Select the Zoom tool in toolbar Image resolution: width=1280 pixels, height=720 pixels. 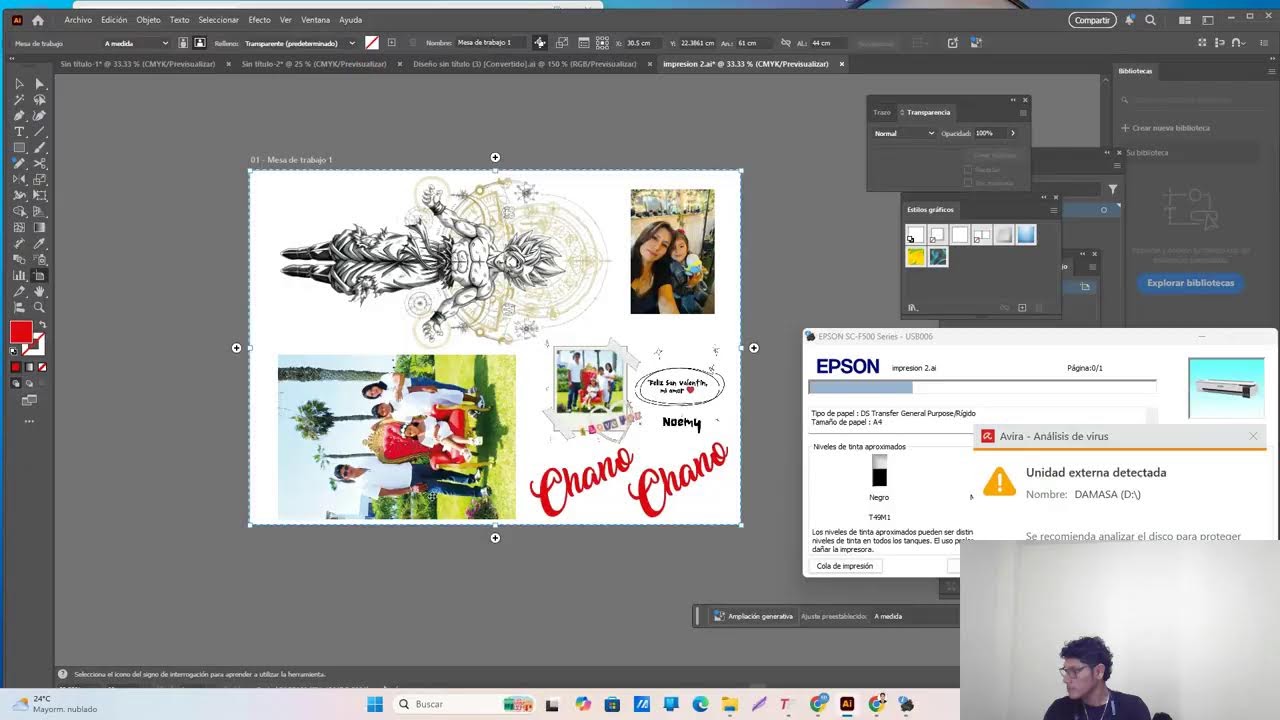point(40,307)
